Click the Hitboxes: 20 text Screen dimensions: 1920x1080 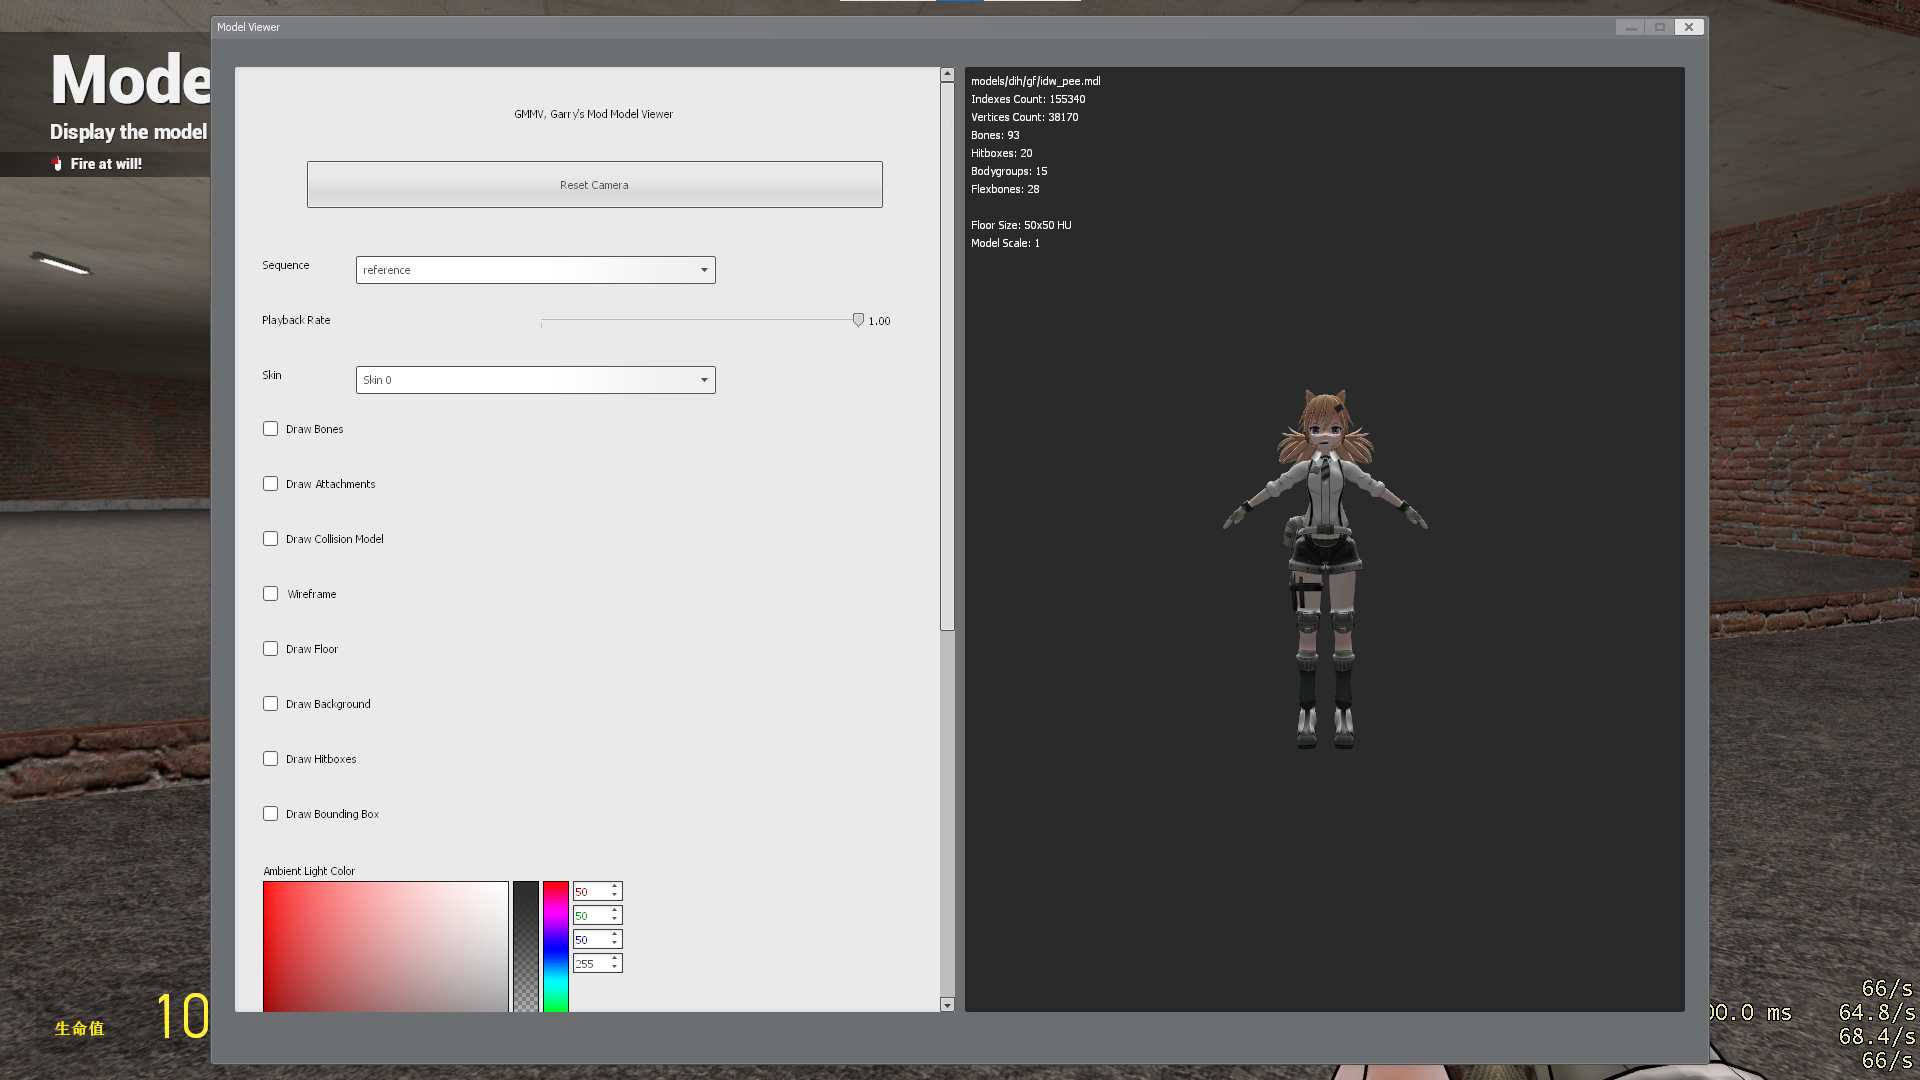1002,153
